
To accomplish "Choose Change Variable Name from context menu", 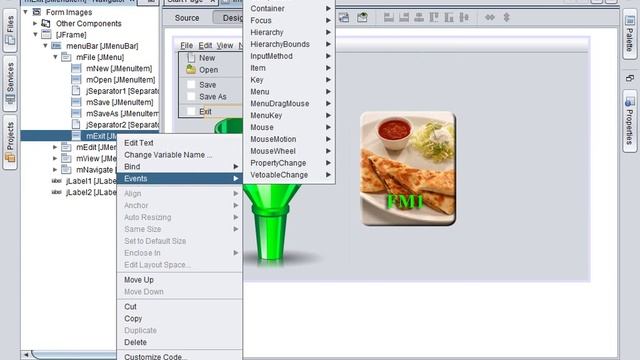I will [x=180, y=155].
